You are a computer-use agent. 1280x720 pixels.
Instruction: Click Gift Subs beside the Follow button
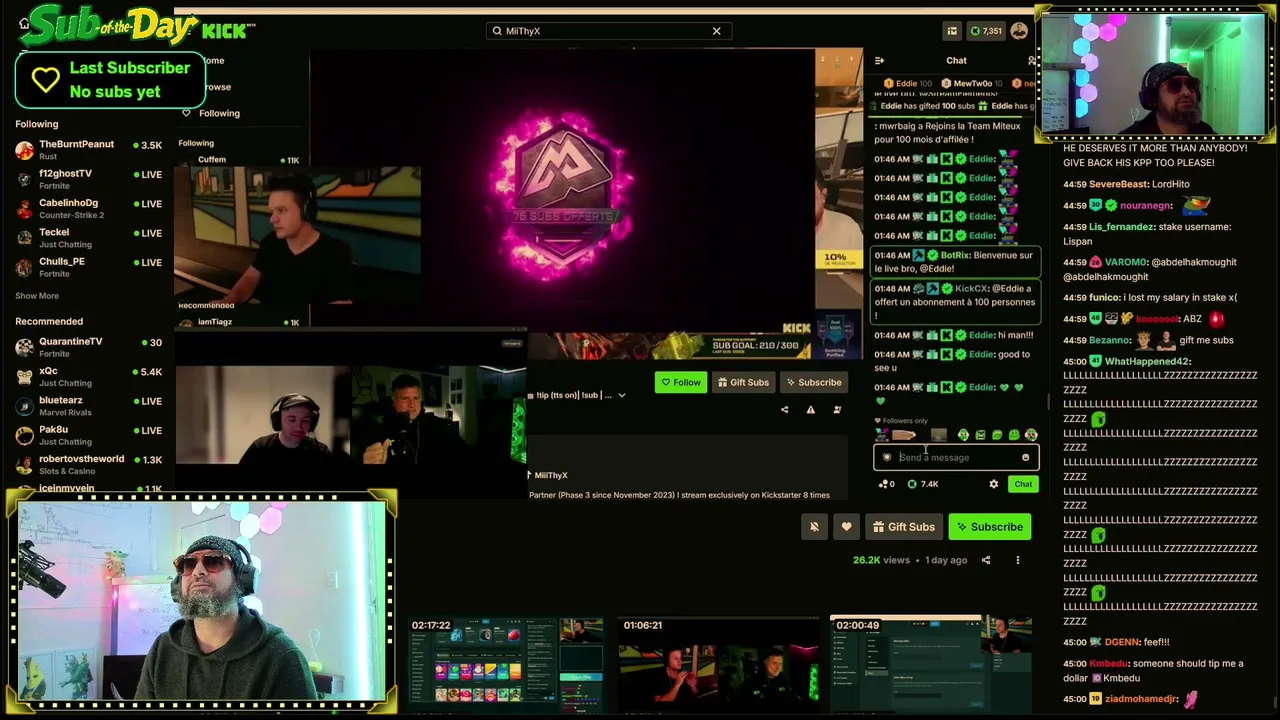743,382
